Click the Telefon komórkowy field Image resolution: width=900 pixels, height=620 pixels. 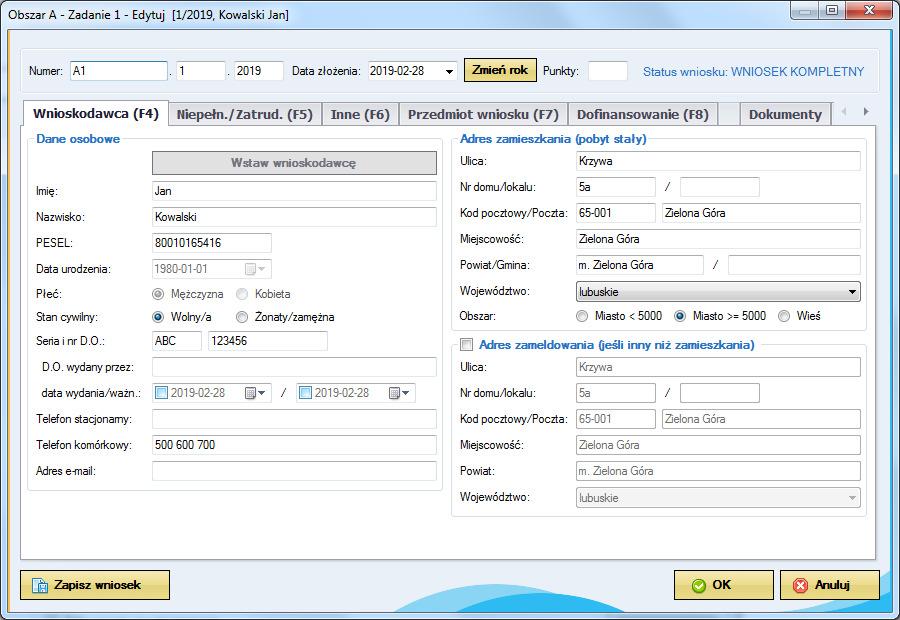point(294,445)
